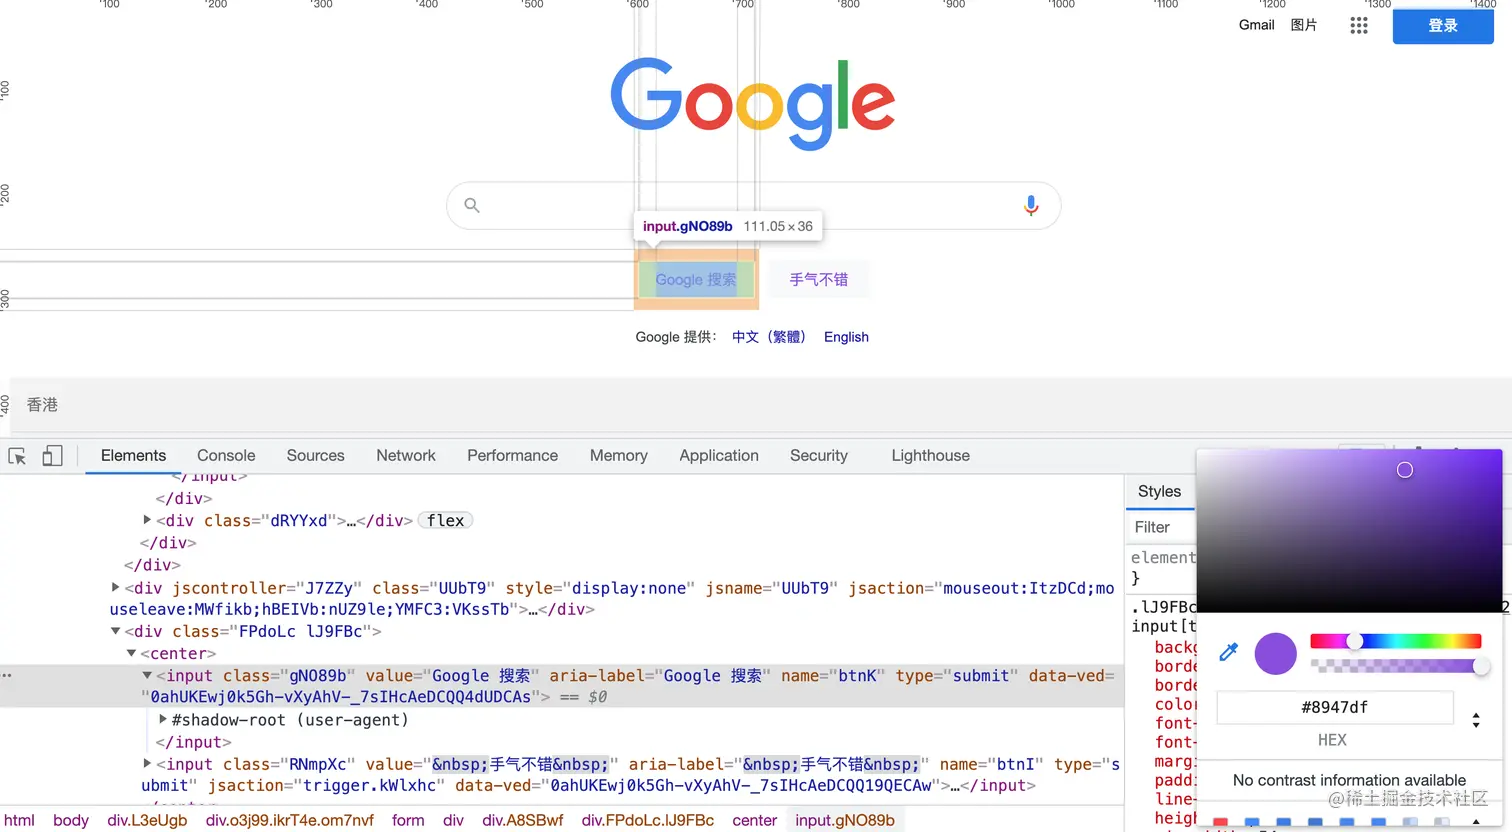Open the Gmail link

click(1256, 25)
